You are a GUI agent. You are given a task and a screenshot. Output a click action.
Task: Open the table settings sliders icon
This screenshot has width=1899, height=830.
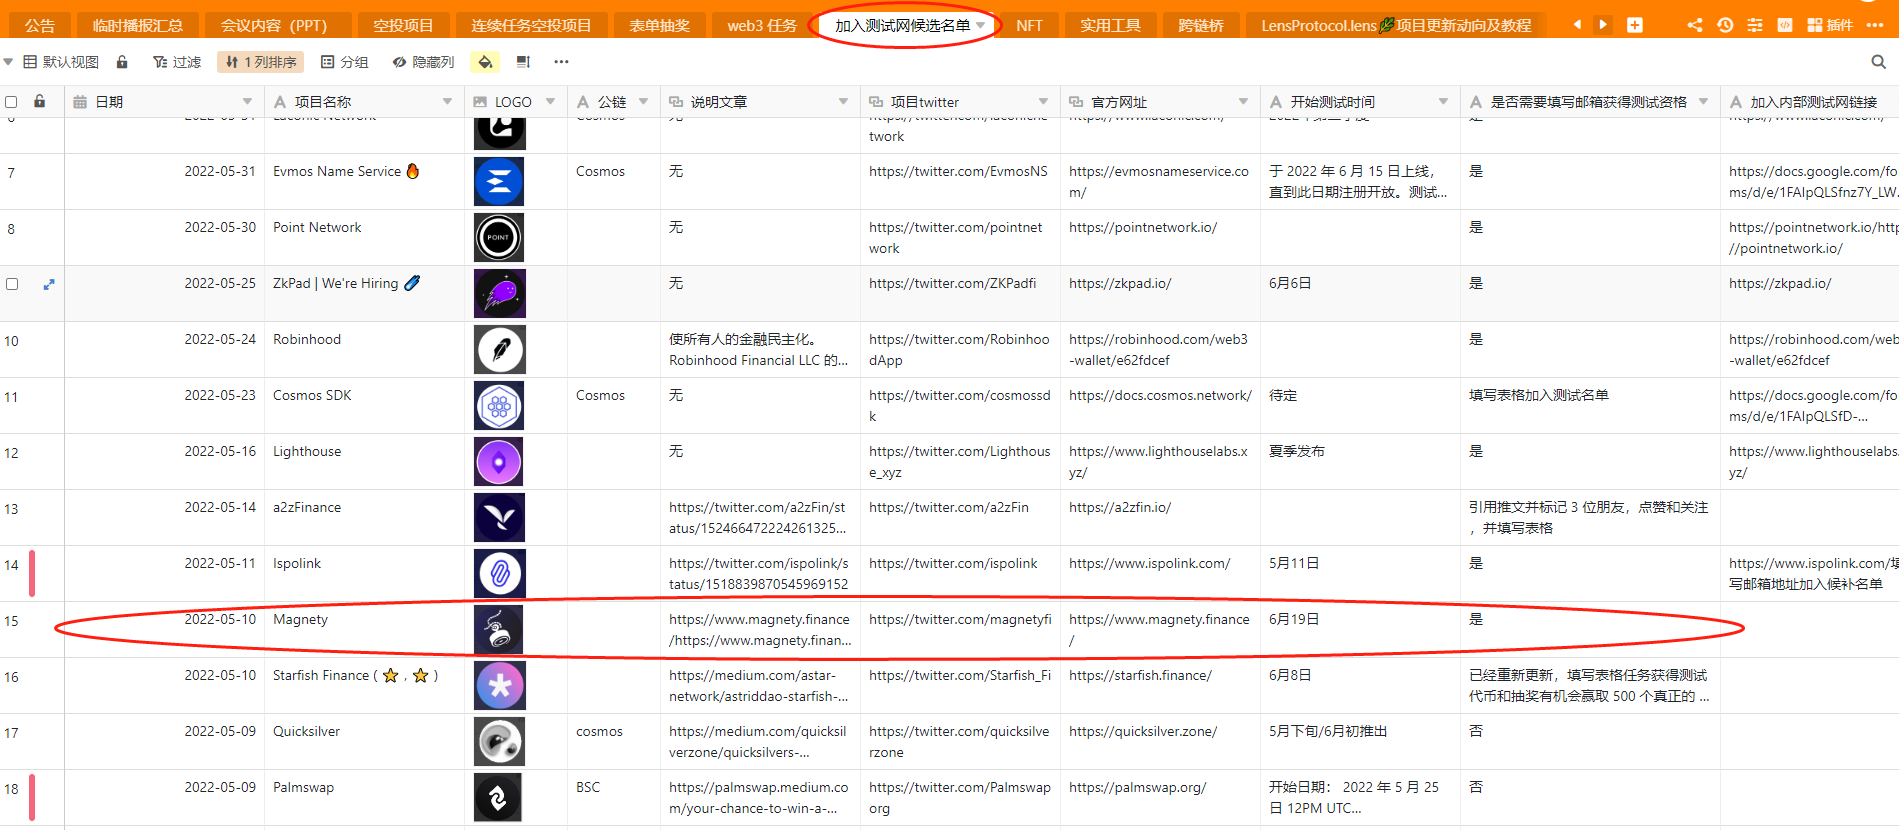click(x=1755, y=25)
